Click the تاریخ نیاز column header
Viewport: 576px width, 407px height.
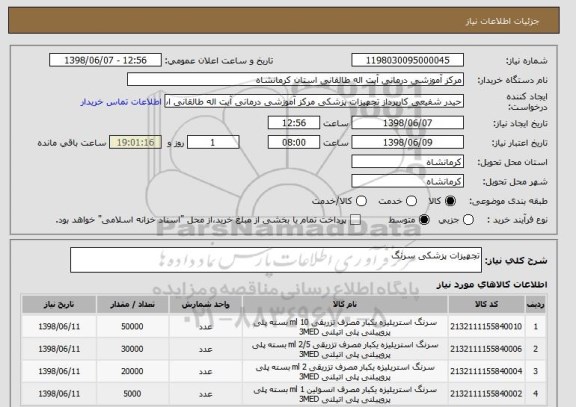(x=59, y=304)
